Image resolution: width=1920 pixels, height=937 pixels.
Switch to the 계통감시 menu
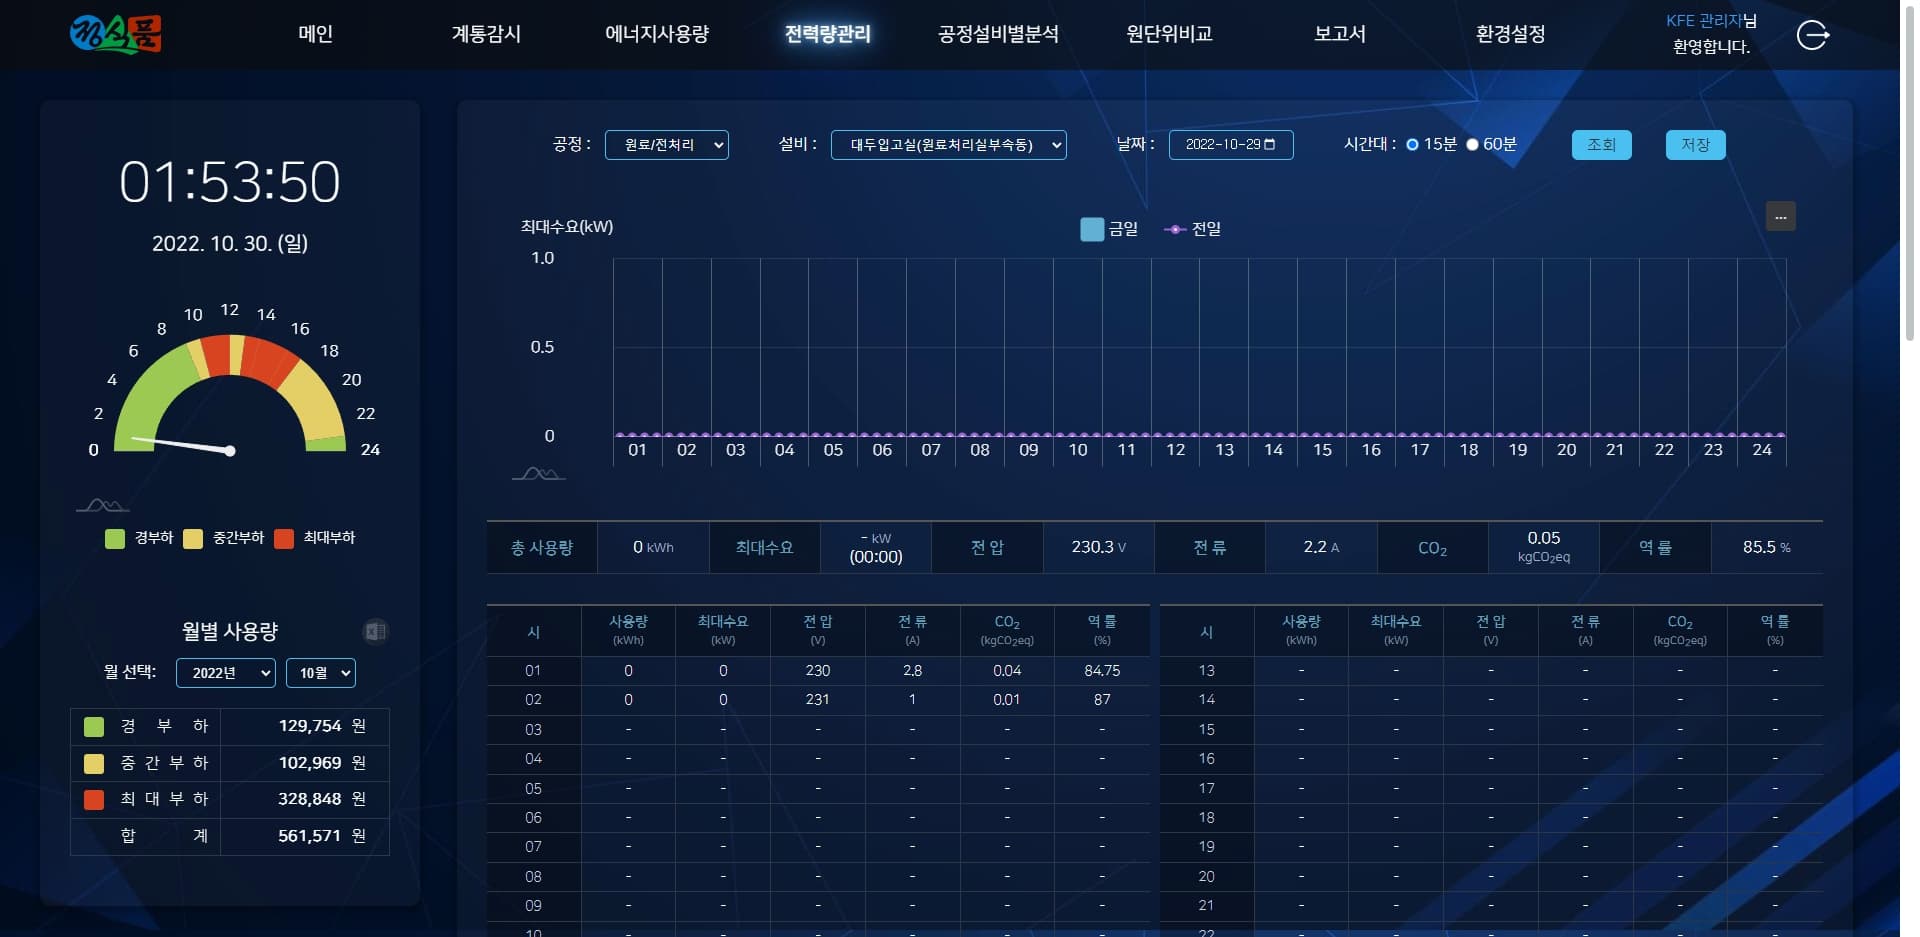[x=487, y=34]
